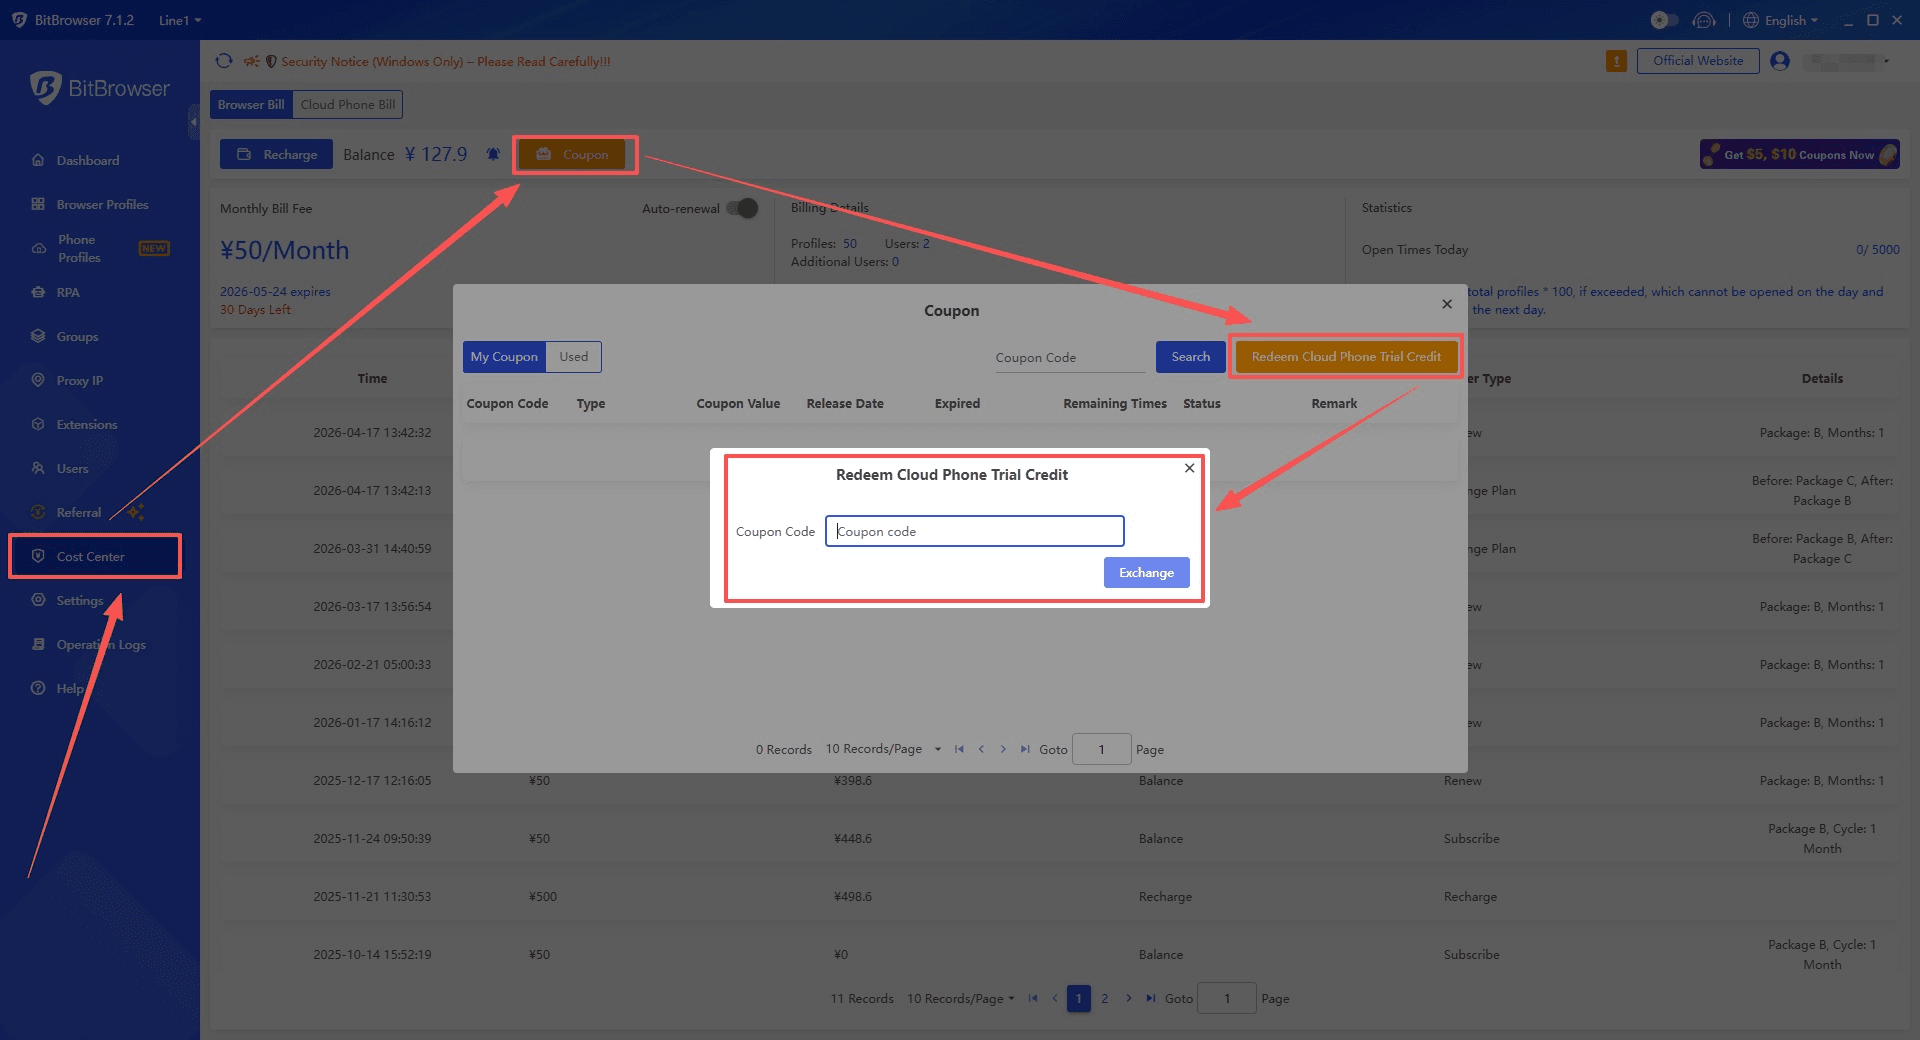Expand the user account dropdown arrow
Image resolution: width=1920 pixels, height=1040 pixels.
(1887, 61)
